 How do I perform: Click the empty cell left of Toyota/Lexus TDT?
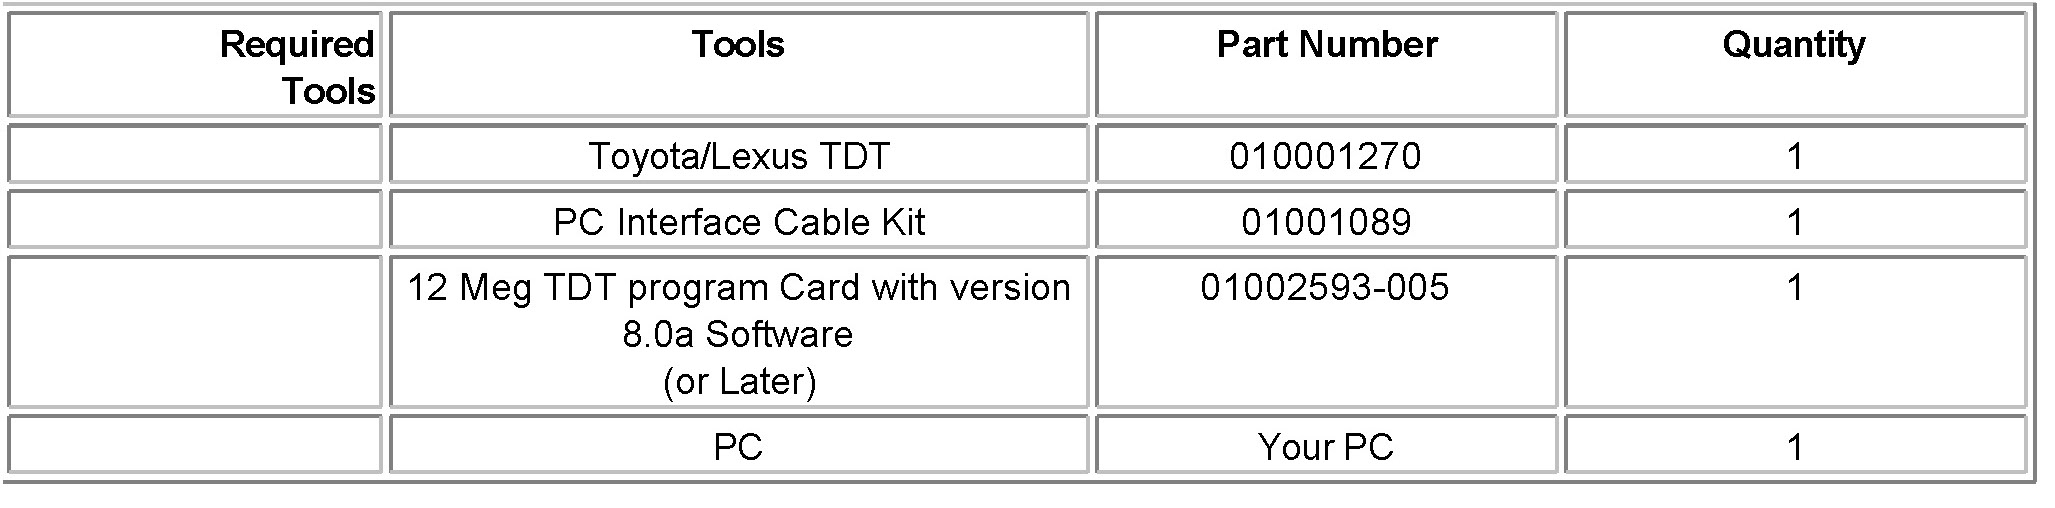pos(195,154)
